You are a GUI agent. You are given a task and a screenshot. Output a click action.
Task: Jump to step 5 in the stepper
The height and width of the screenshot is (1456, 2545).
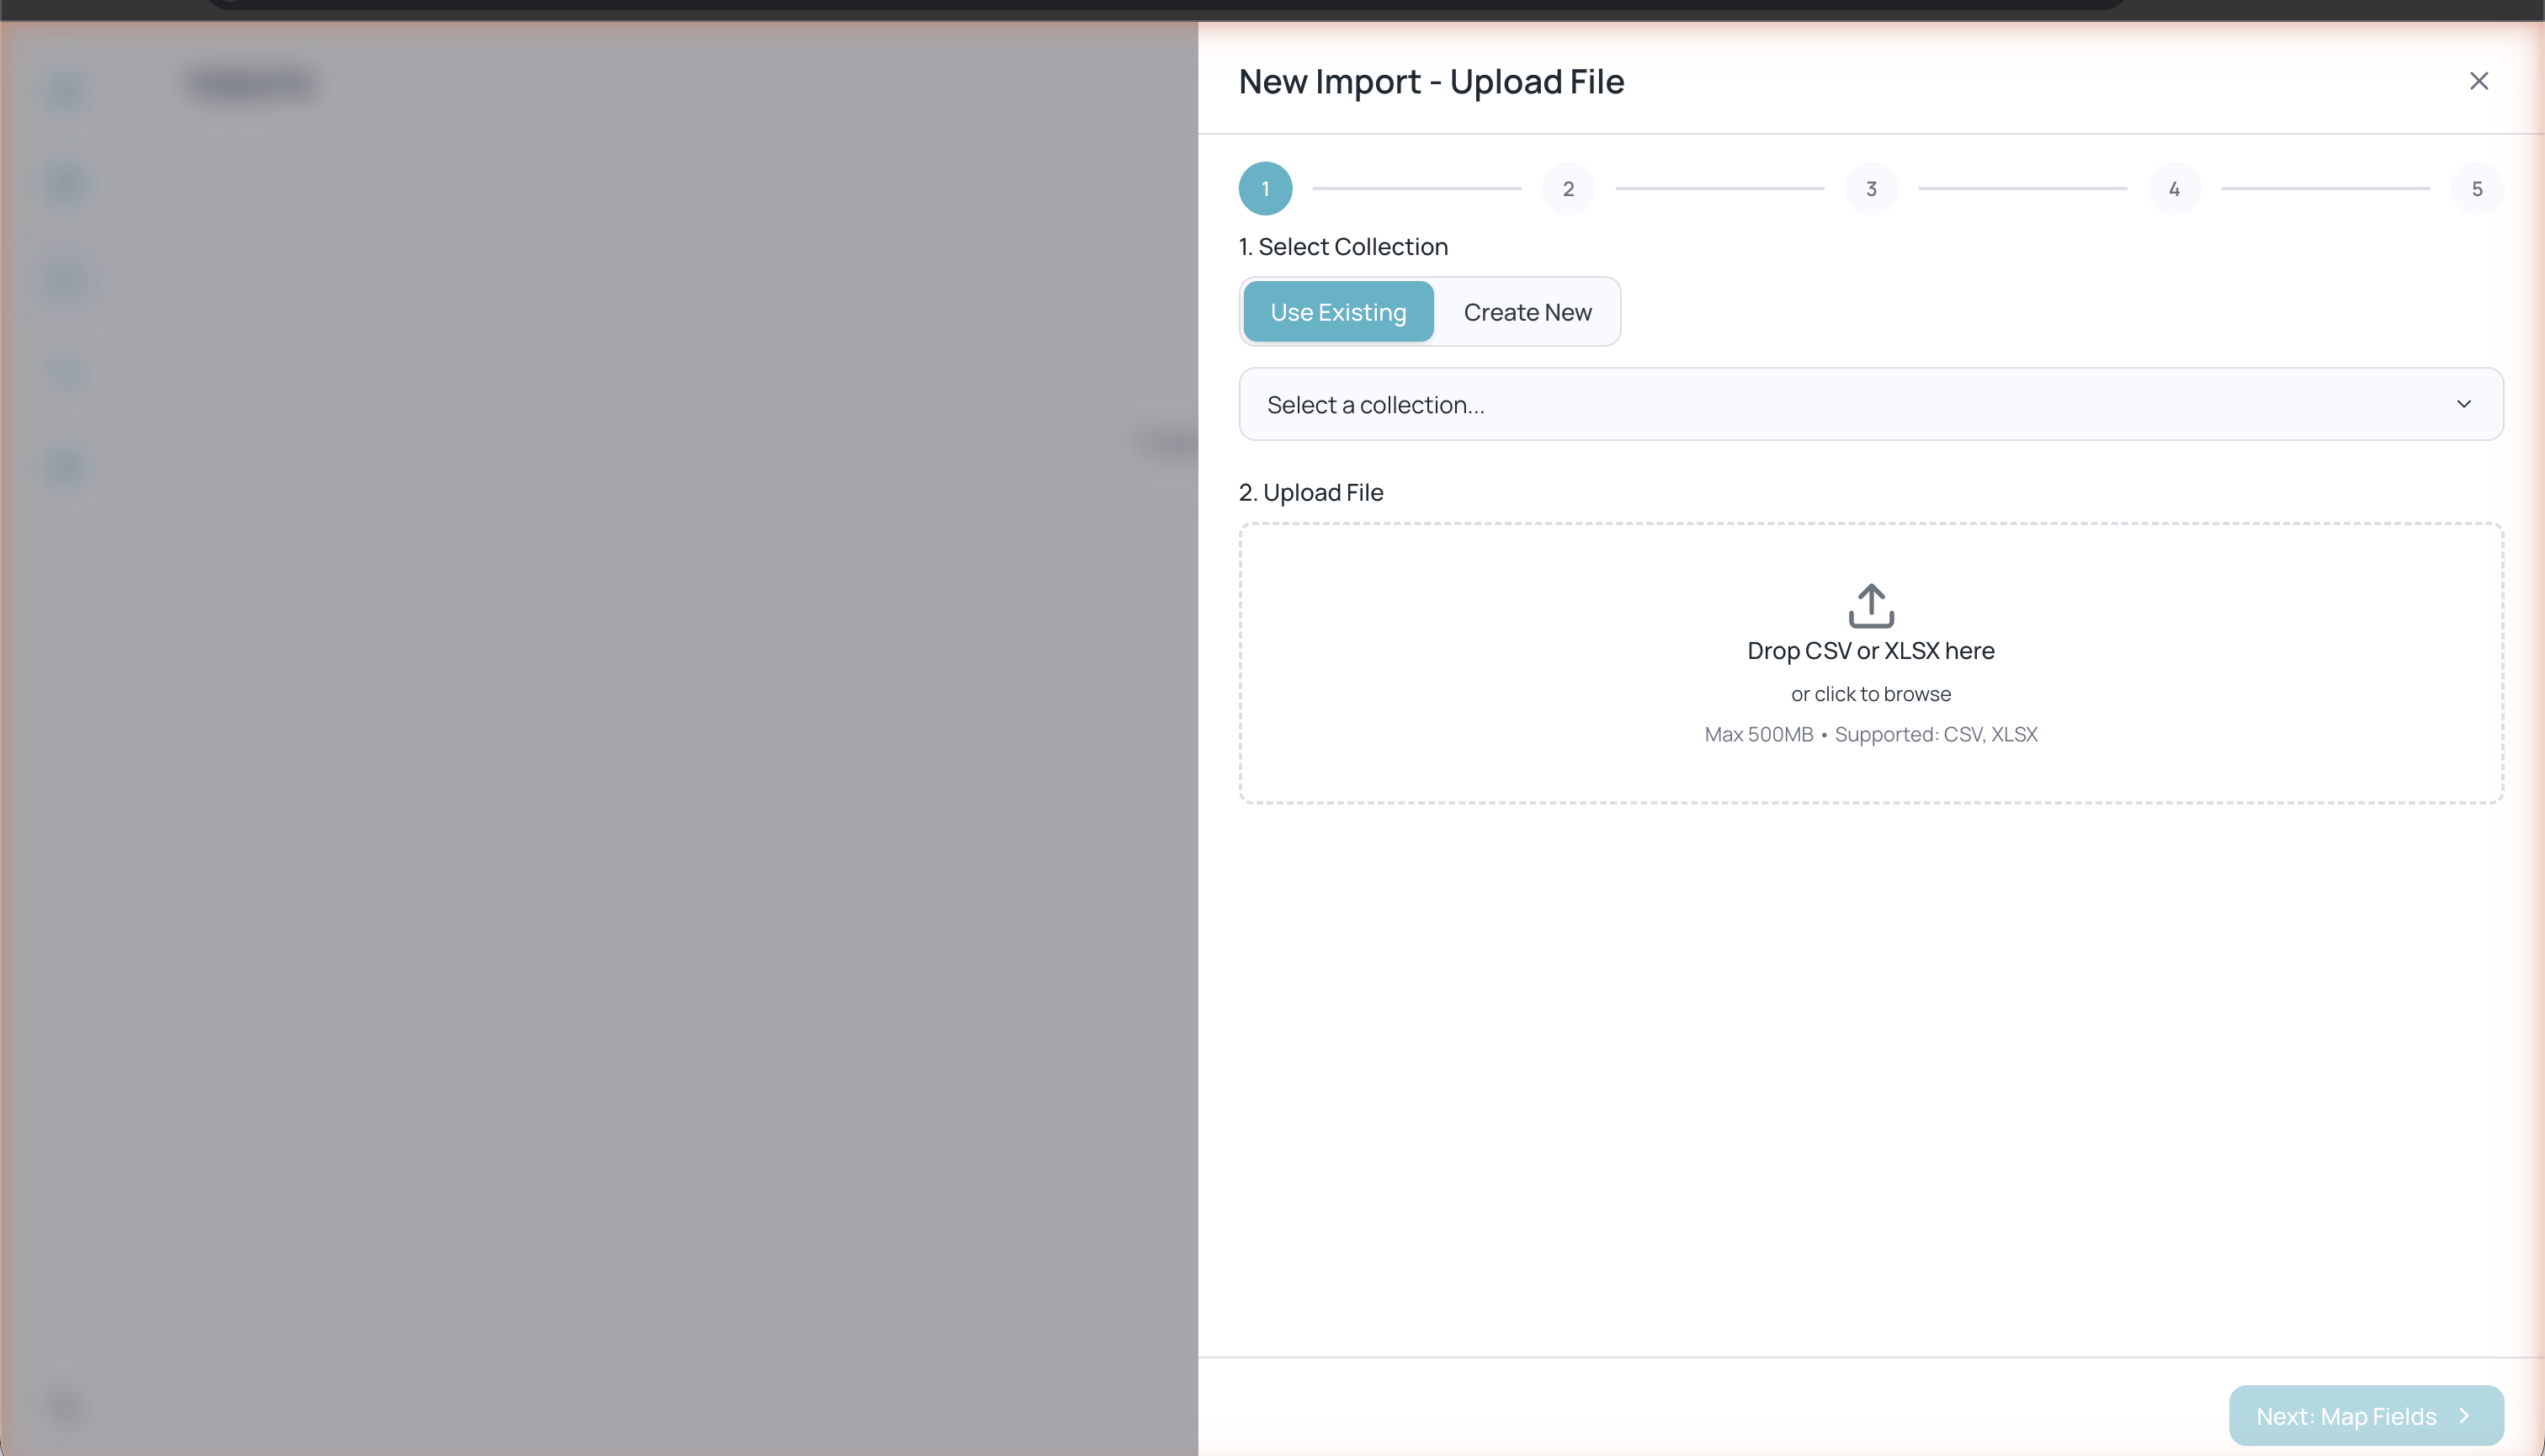coord(2476,189)
